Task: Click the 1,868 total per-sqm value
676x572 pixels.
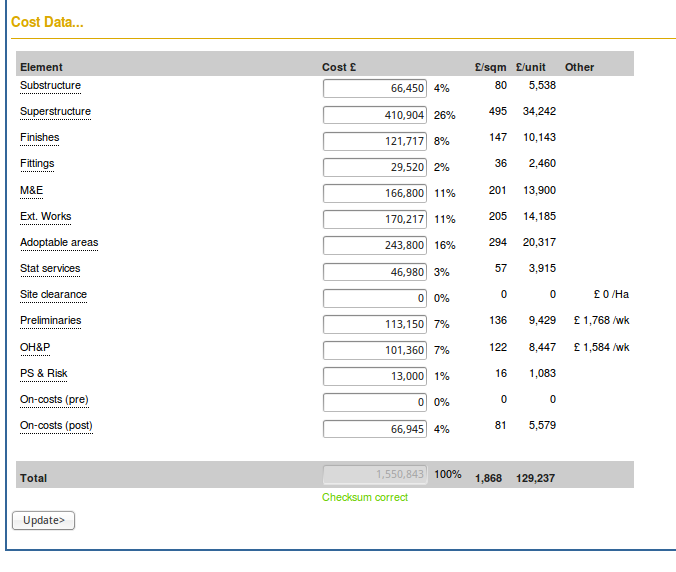Action: click(x=488, y=478)
